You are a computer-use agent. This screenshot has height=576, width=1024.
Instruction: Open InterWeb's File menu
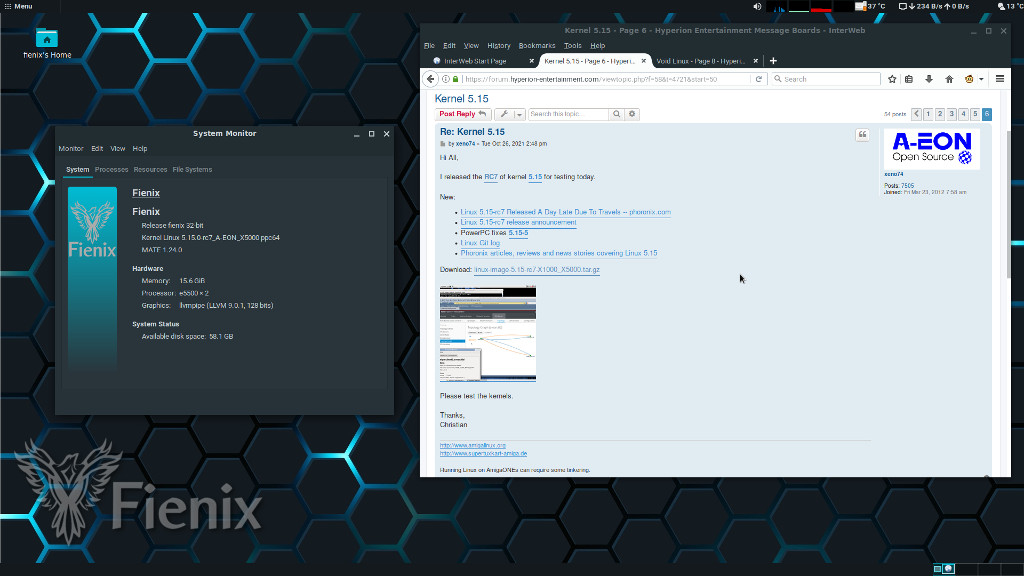429,46
